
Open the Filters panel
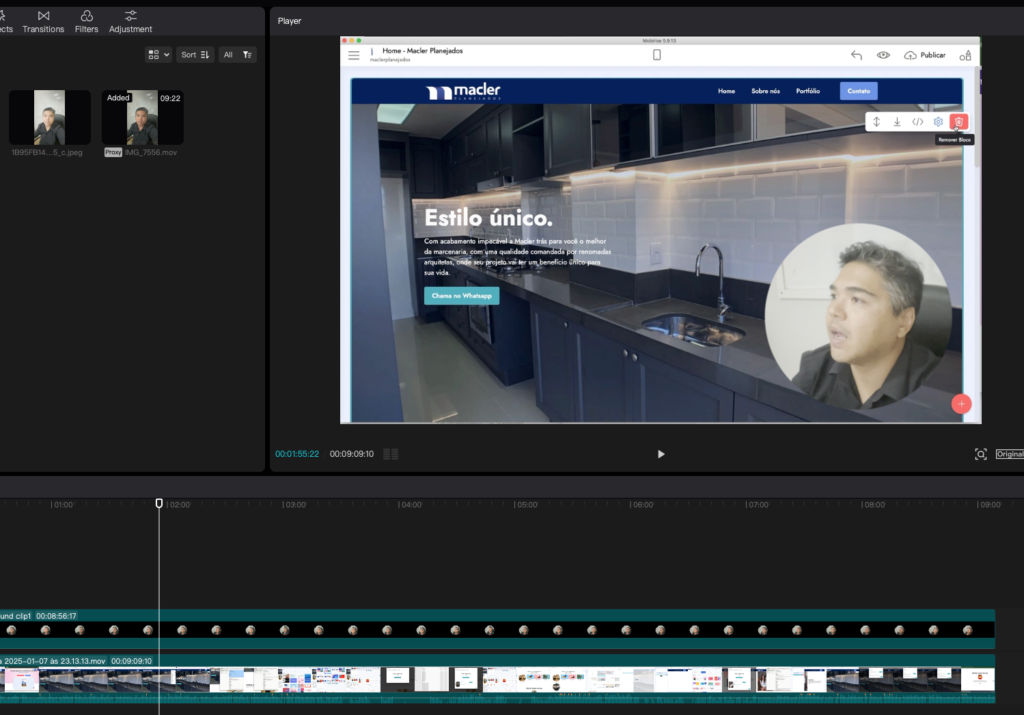(x=87, y=21)
